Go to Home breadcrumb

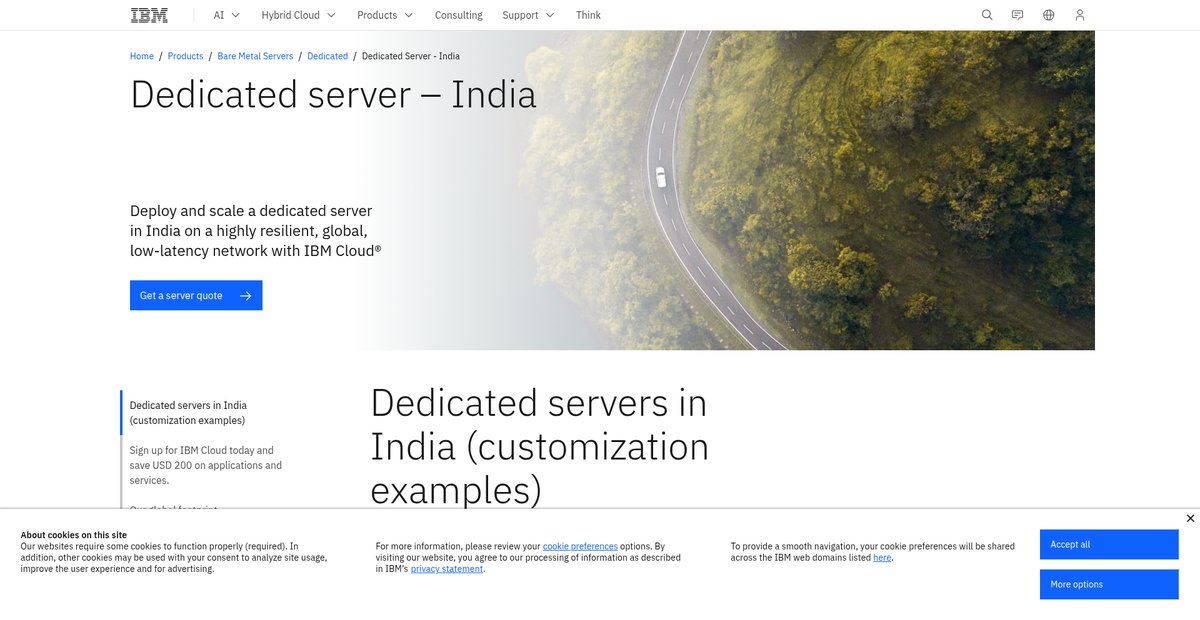click(x=142, y=56)
